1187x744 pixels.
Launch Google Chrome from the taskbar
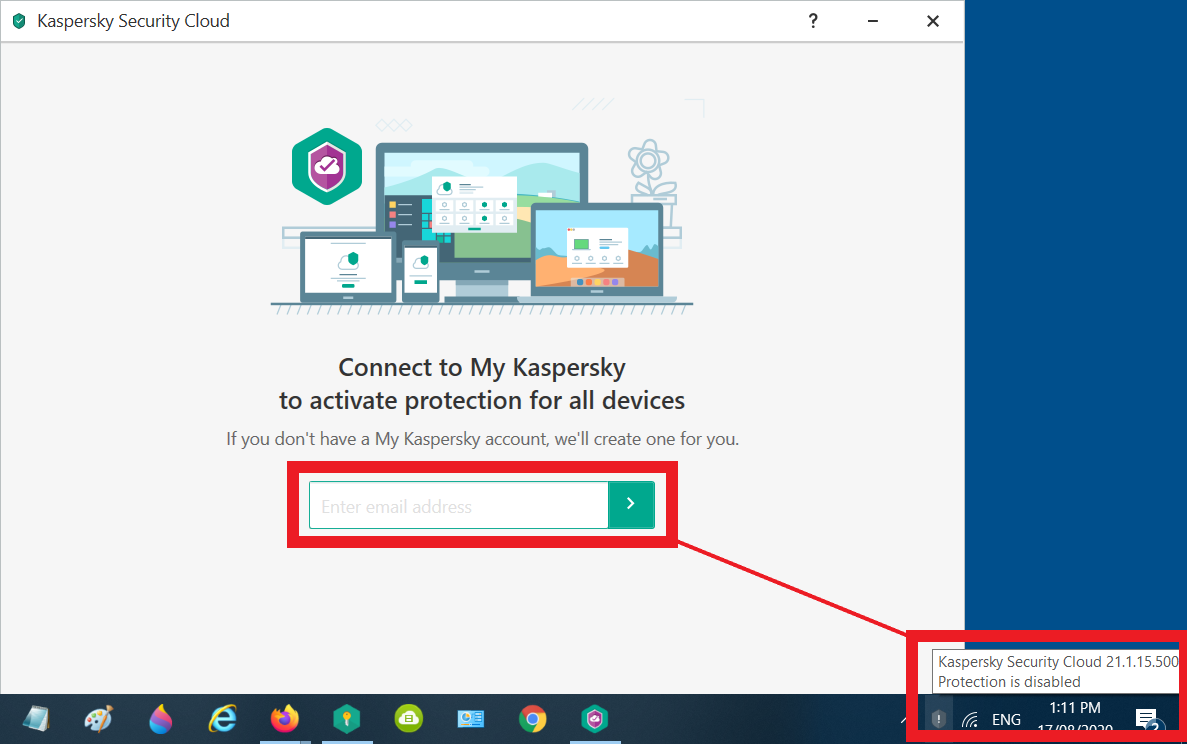(x=533, y=719)
